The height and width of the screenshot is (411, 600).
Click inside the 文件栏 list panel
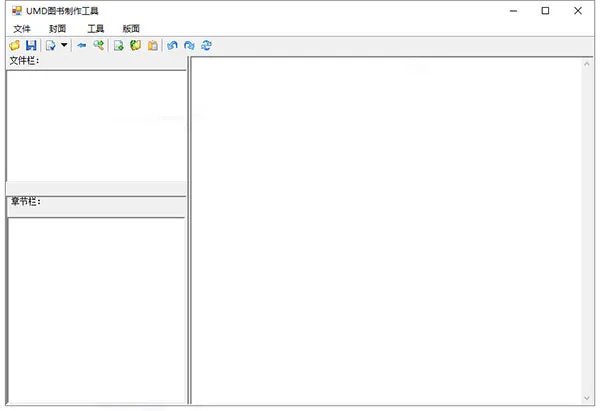pos(95,125)
